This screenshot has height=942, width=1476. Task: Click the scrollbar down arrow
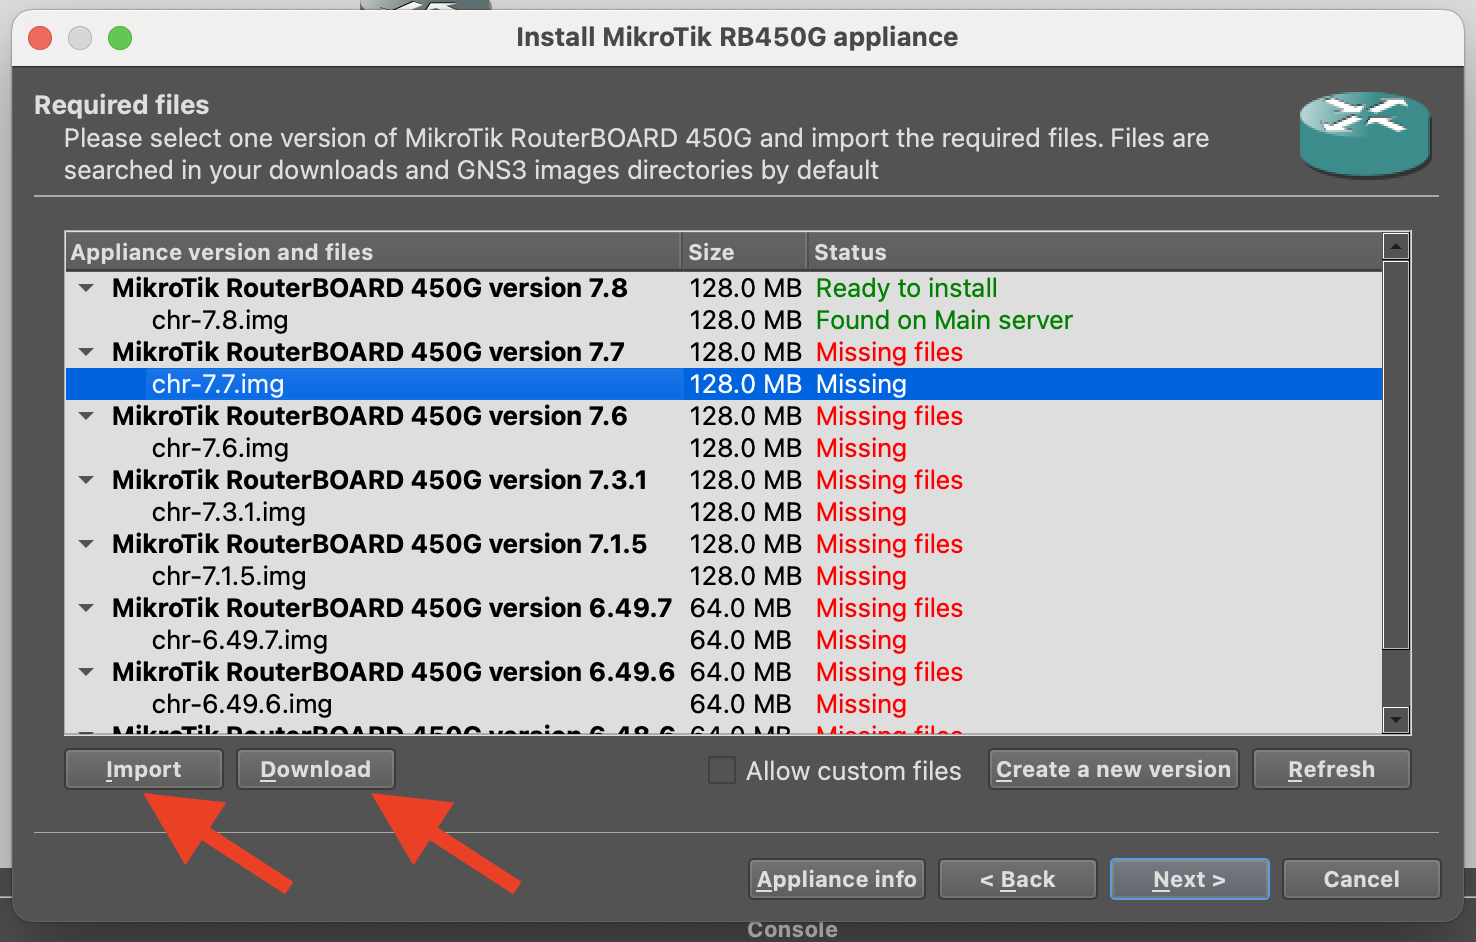1395,719
